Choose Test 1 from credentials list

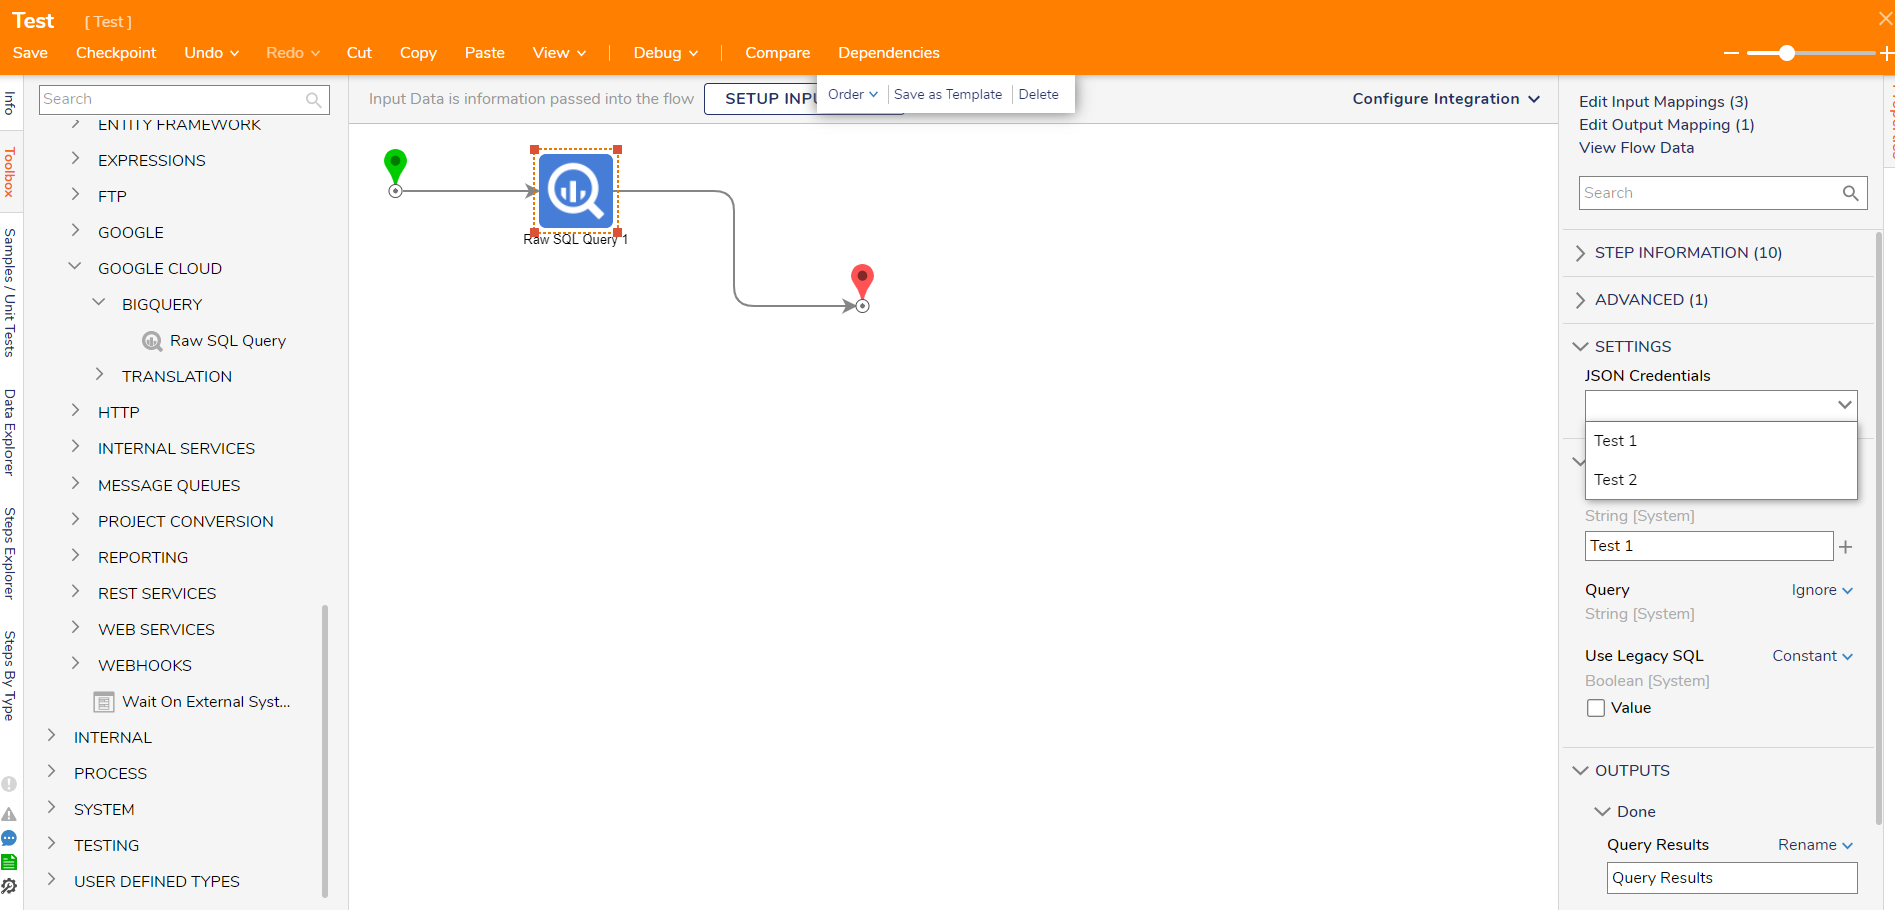click(1720, 441)
